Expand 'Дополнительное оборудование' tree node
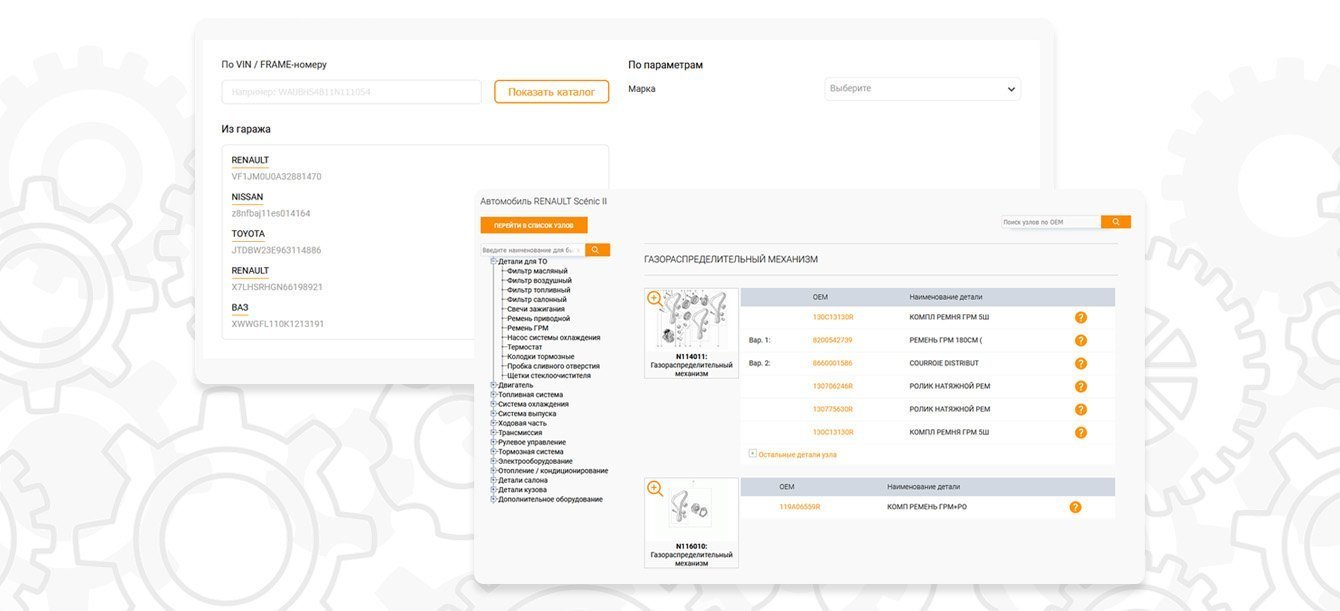 click(x=494, y=499)
